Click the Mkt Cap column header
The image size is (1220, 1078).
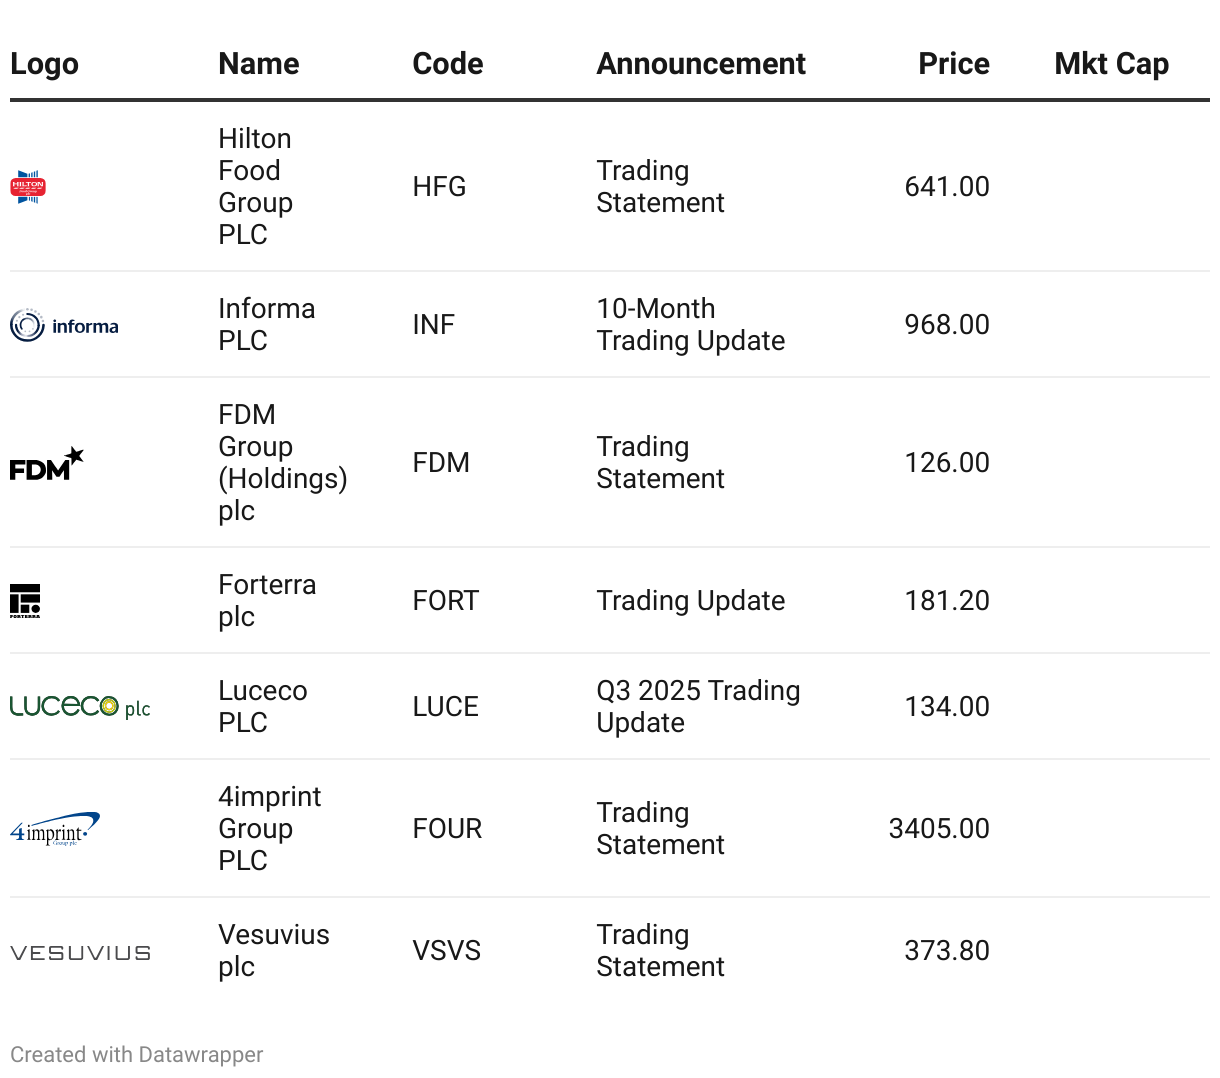click(1111, 64)
